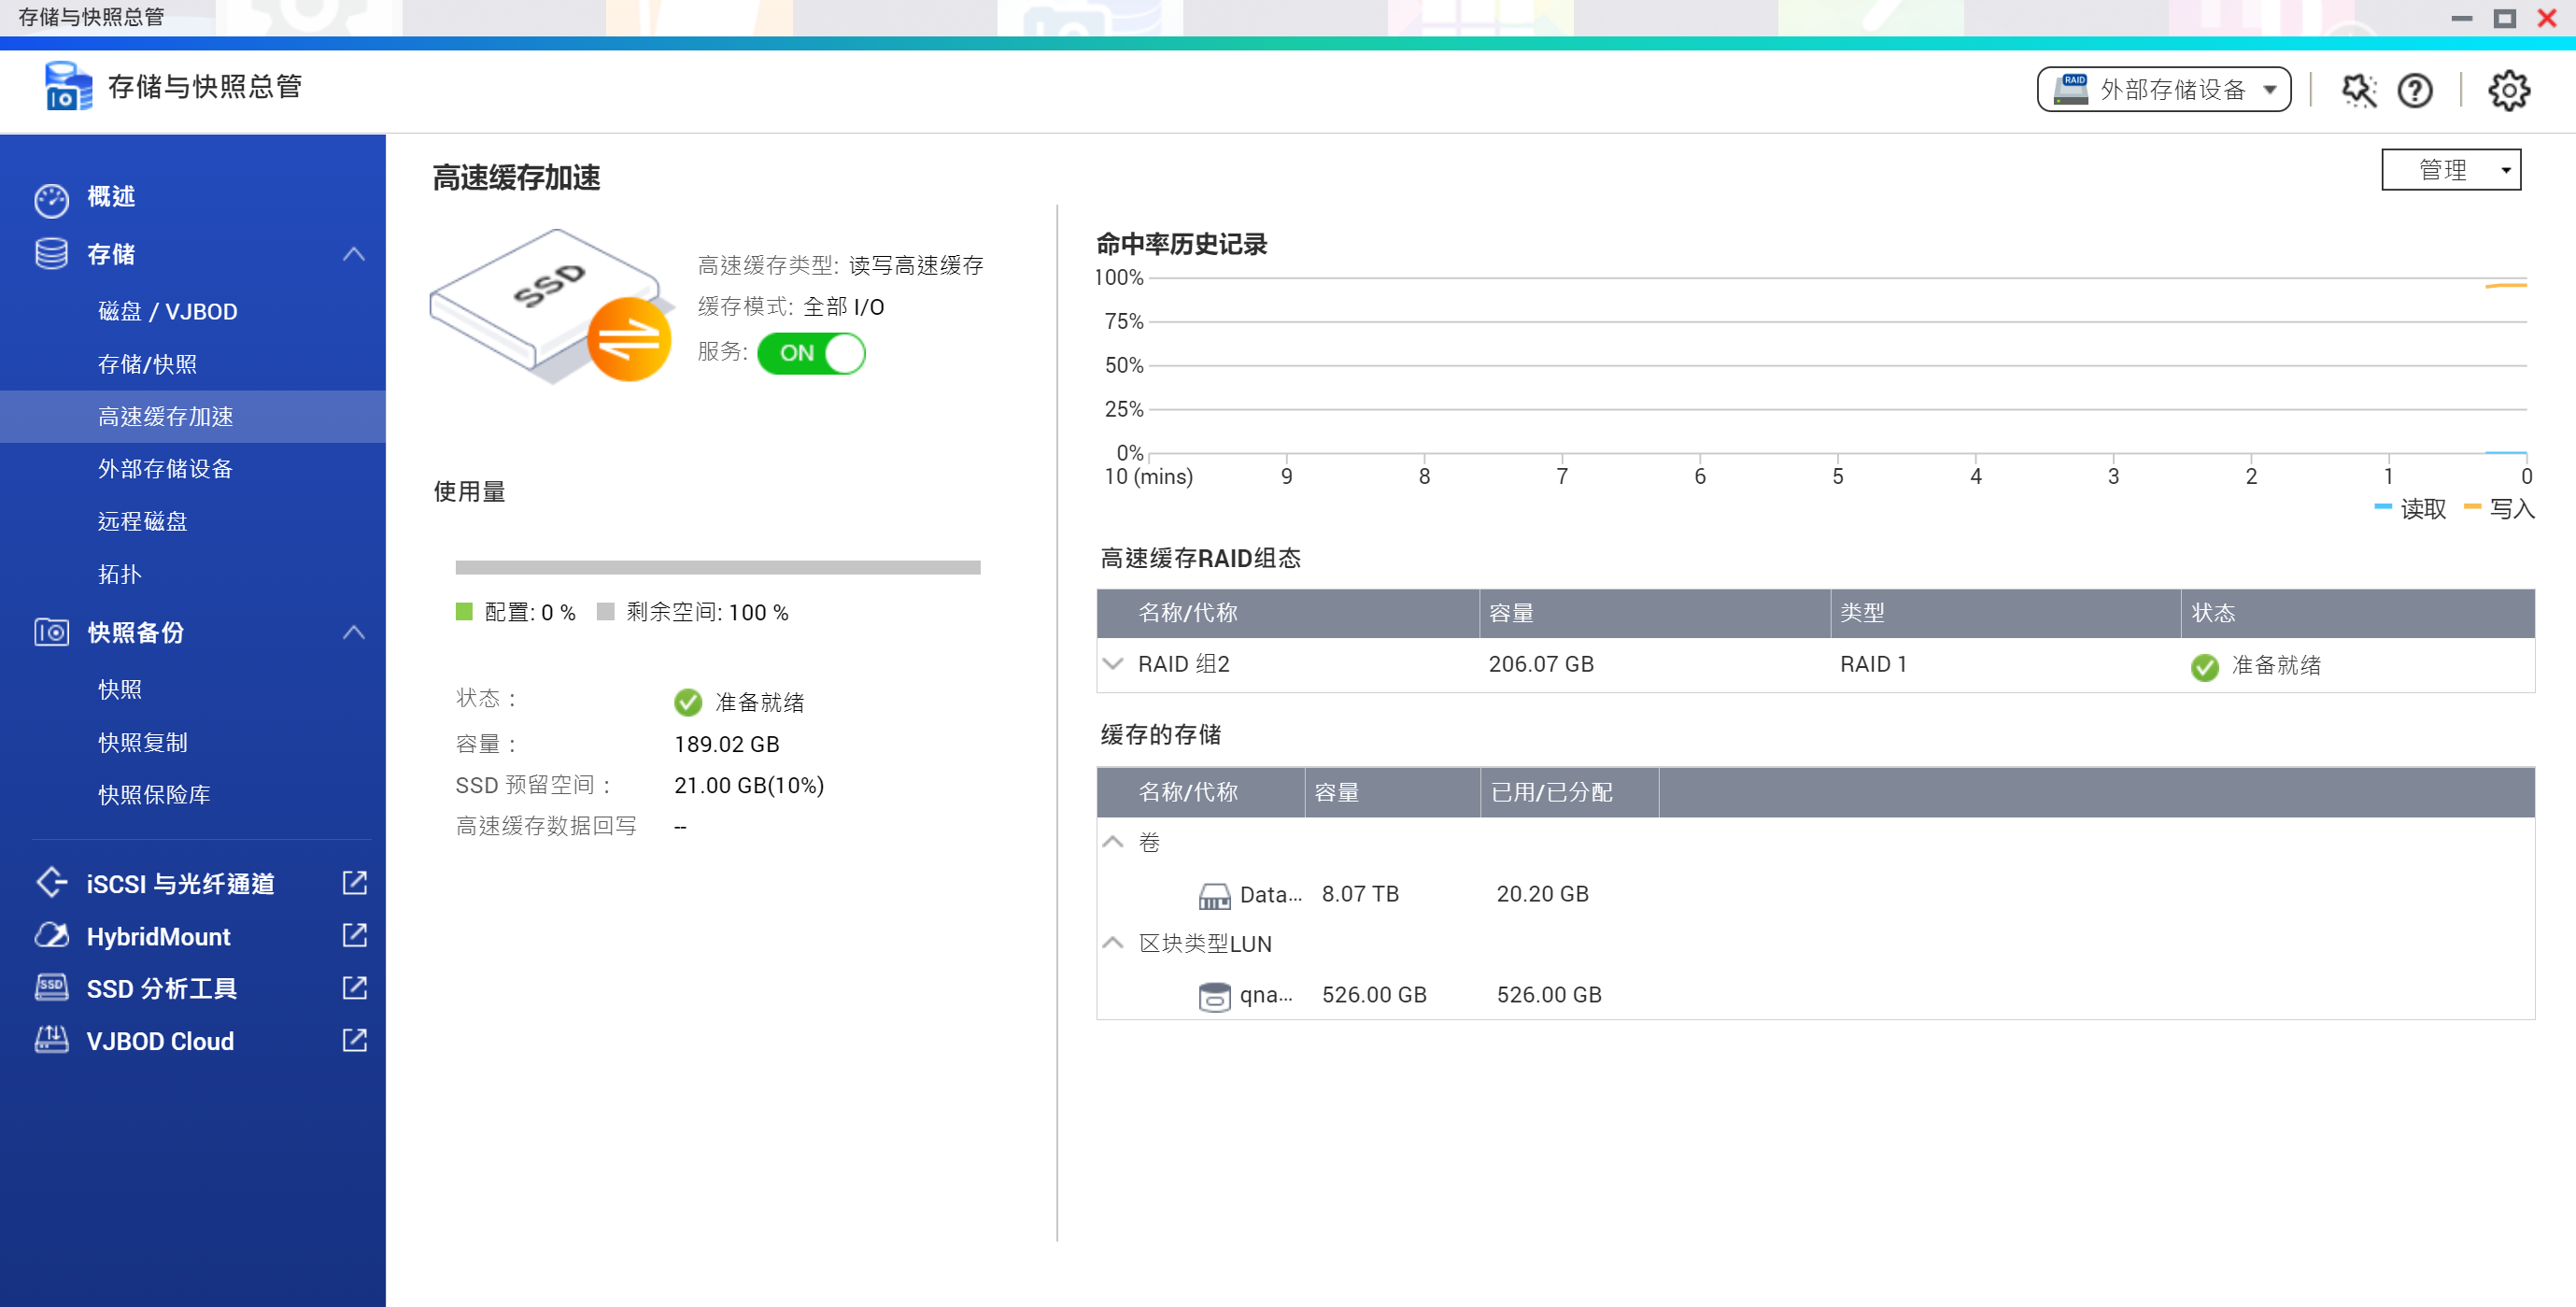Open iSCSI 与光纤通道 external link icon

pos(354,882)
